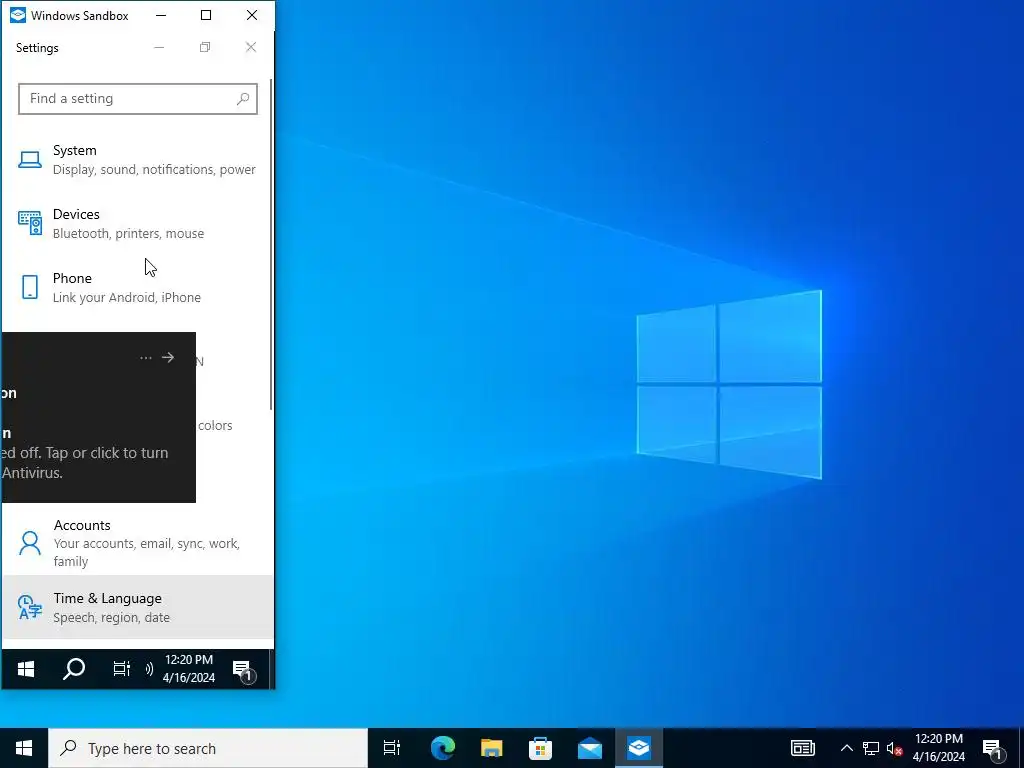The width and height of the screenshot is (1024, 768).
Task: Open Devices settings category
Action: (x=137, y=224)
